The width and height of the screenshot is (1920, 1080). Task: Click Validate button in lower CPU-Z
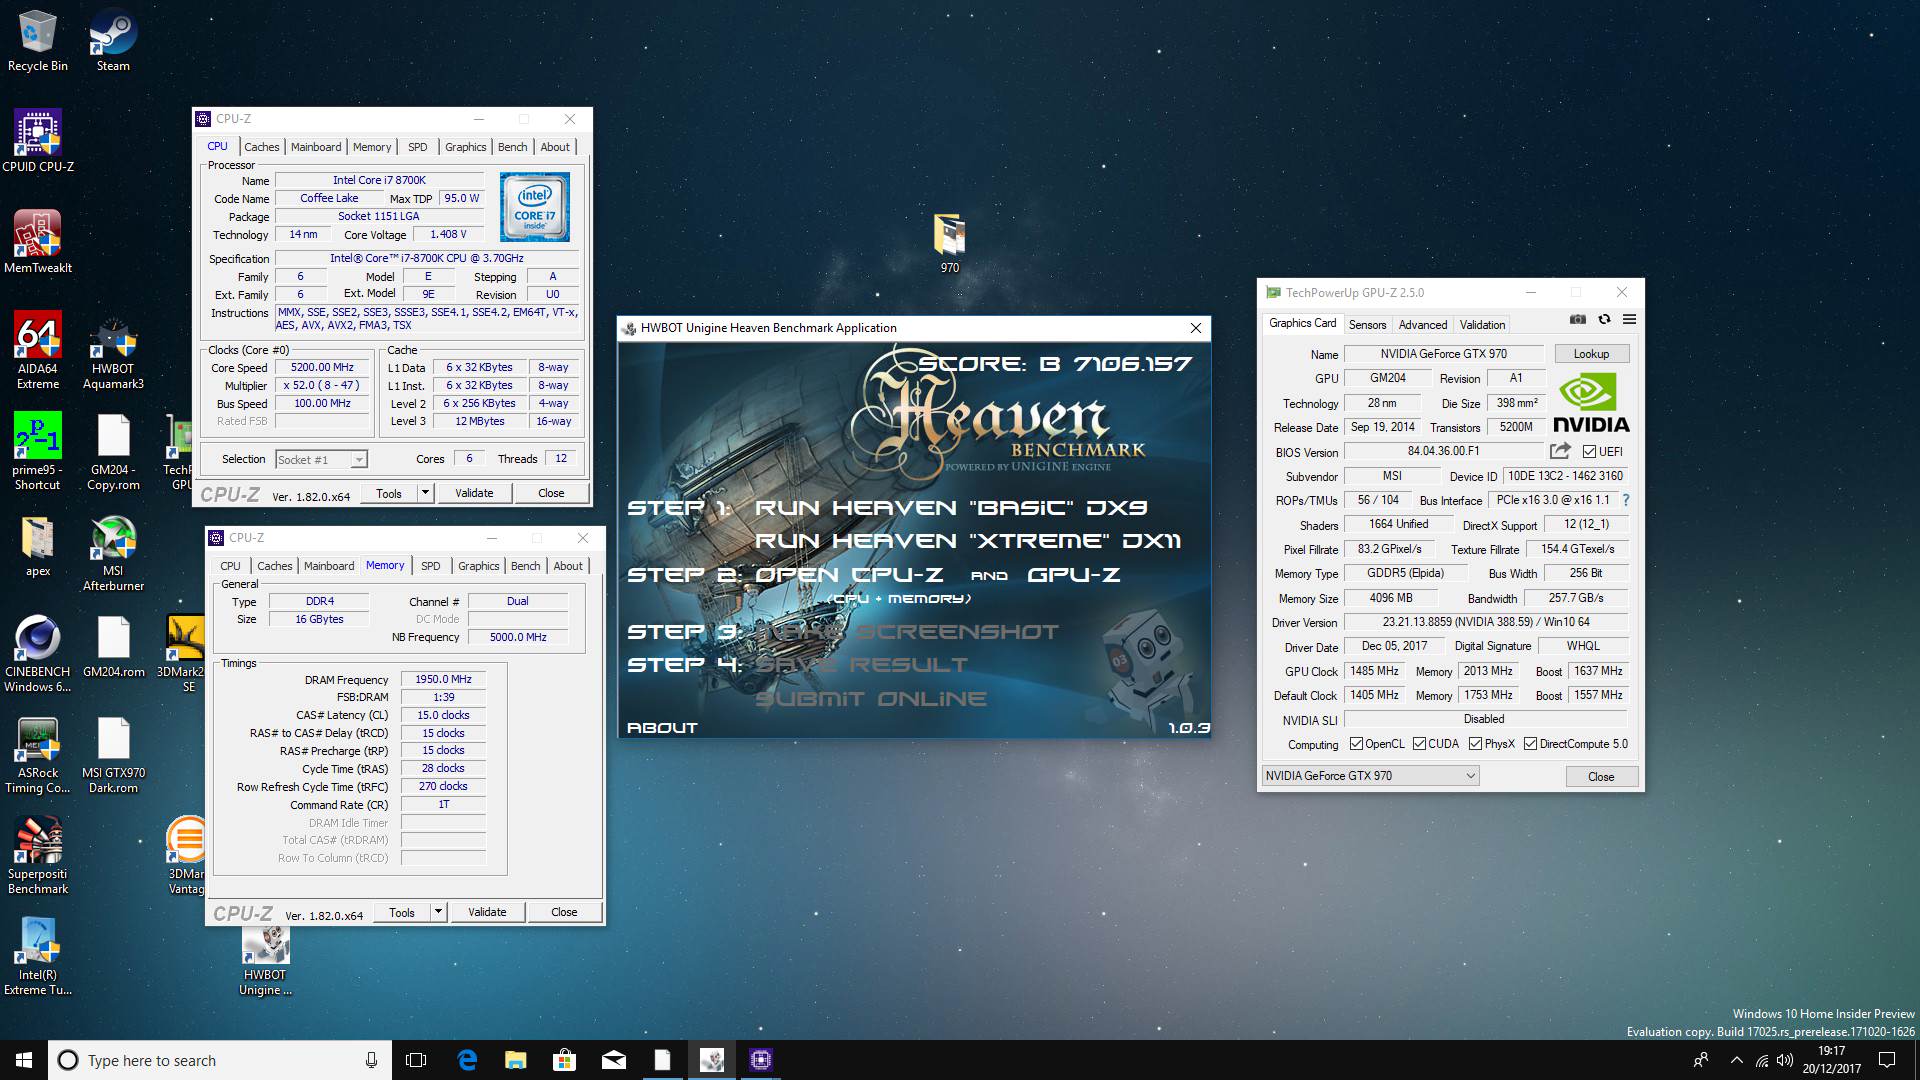[487, 912]
